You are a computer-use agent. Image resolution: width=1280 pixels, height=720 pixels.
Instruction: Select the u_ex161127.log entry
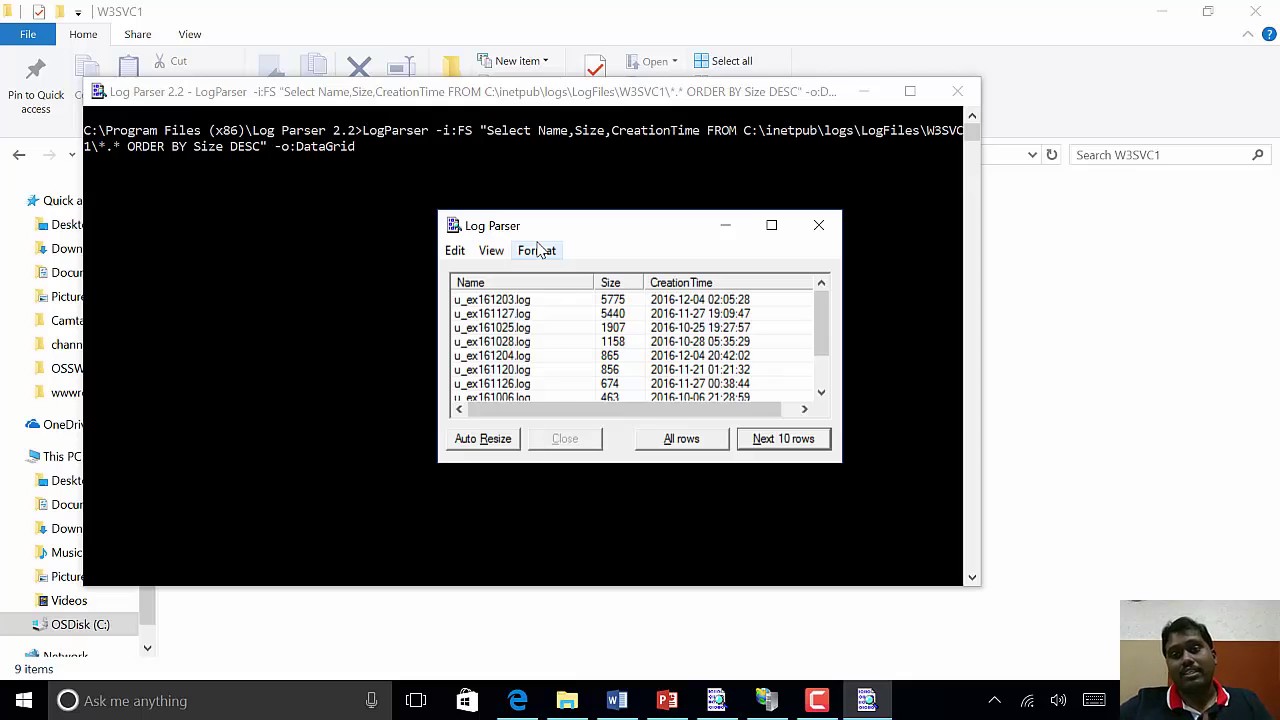coord(492,314)
